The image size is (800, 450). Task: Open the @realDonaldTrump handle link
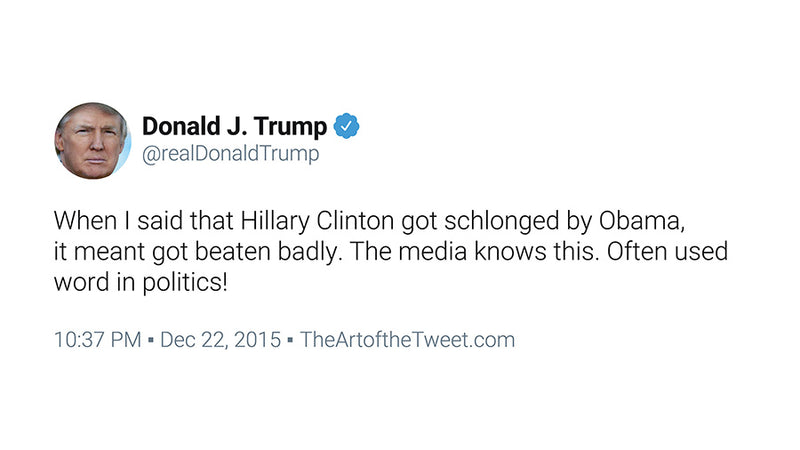point(231,155)
